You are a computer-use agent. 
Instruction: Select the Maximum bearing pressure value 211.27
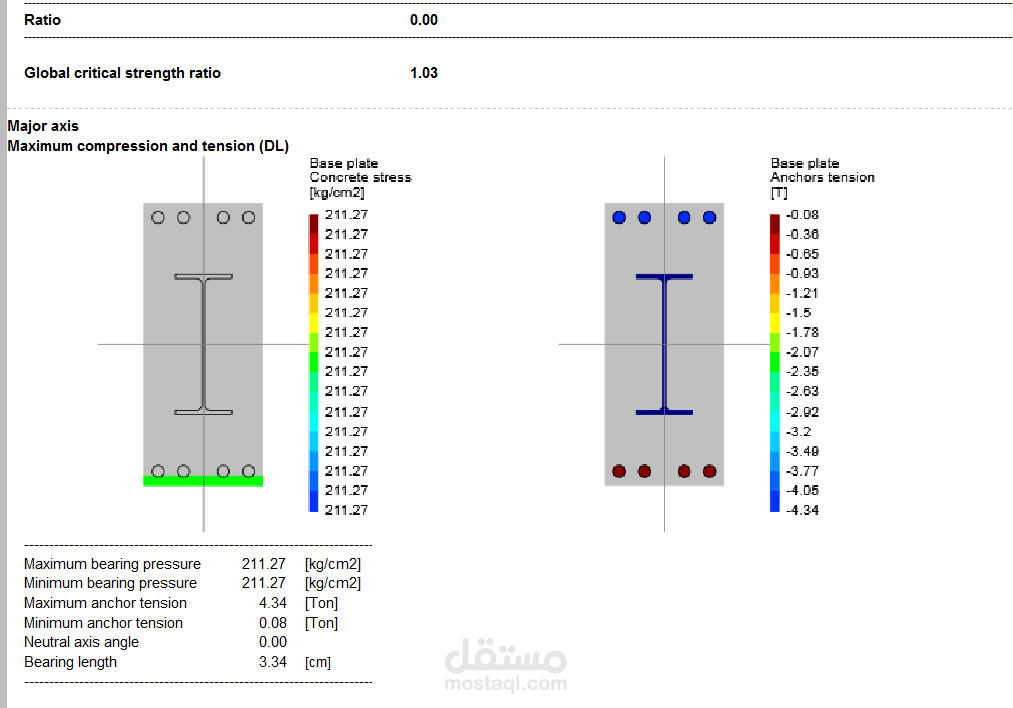[x=264, y=564]
